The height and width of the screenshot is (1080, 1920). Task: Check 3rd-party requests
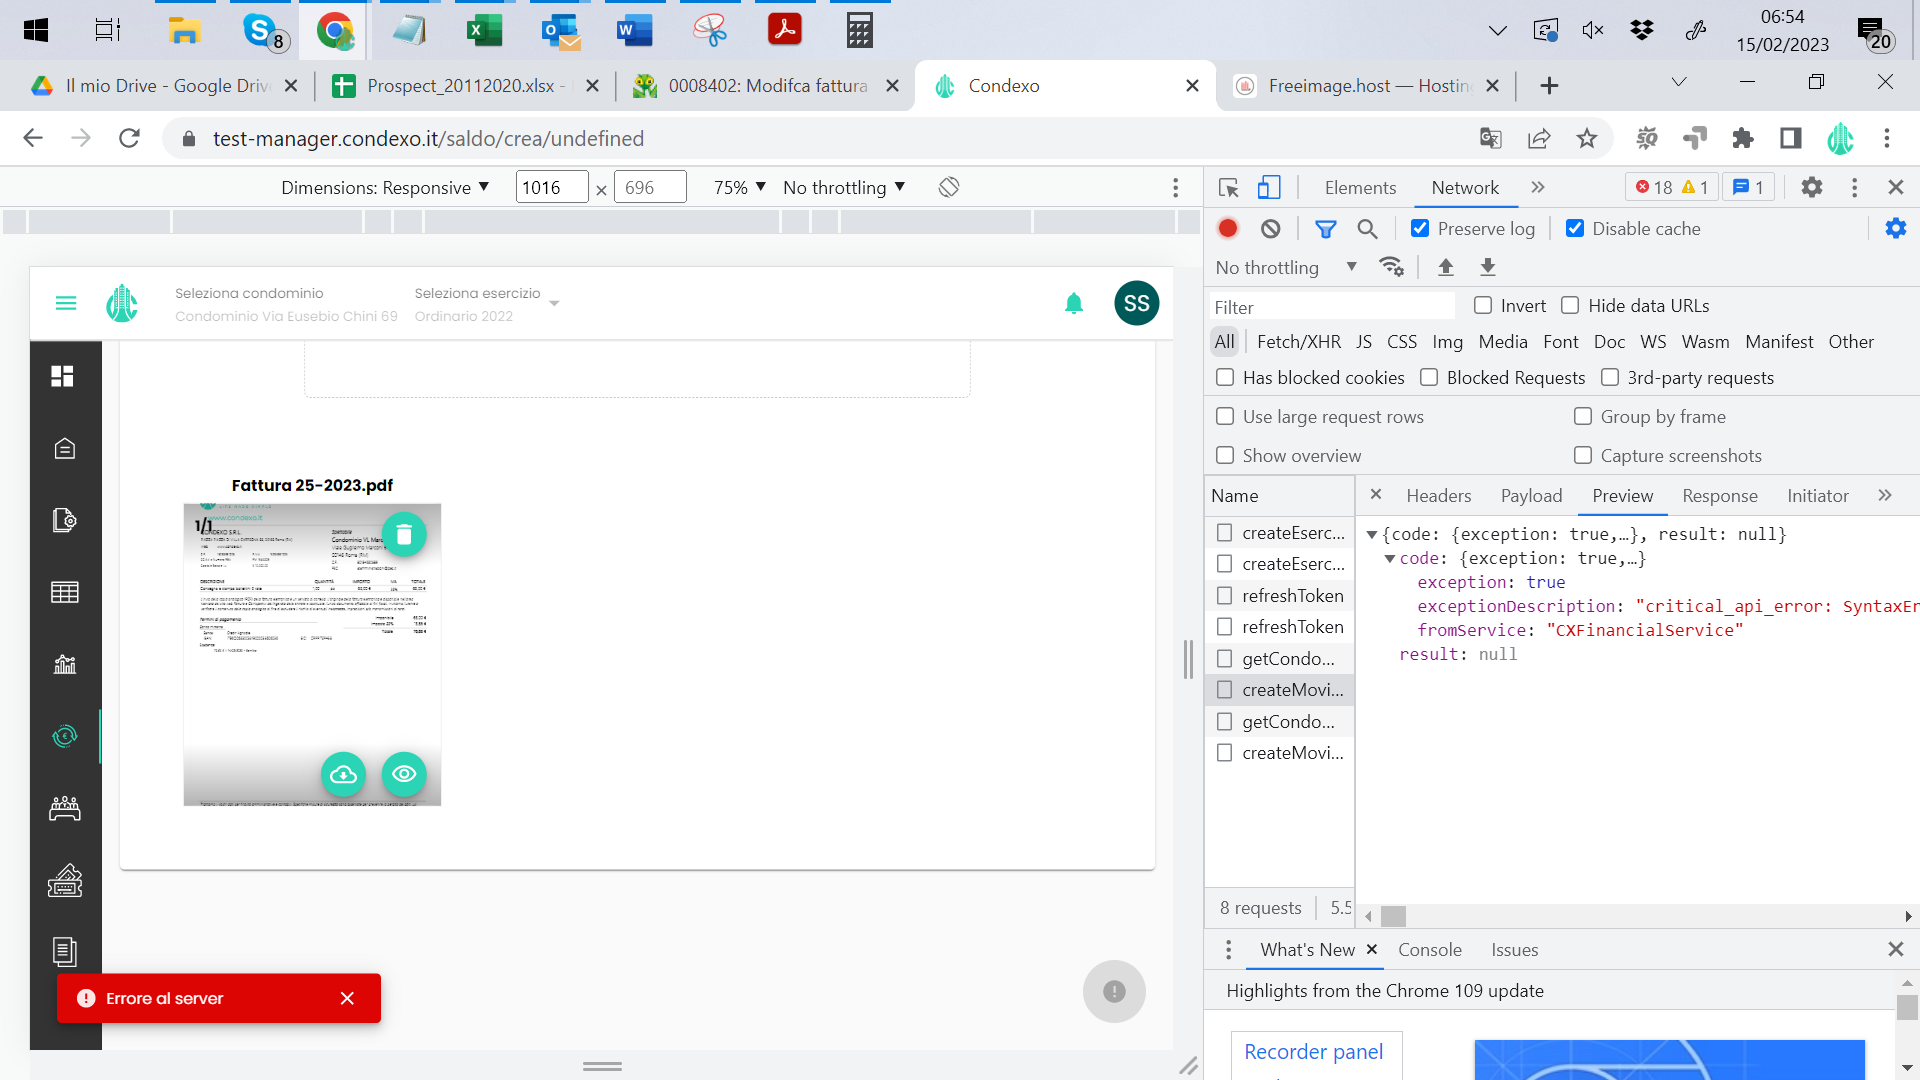tap(1610, 378)
